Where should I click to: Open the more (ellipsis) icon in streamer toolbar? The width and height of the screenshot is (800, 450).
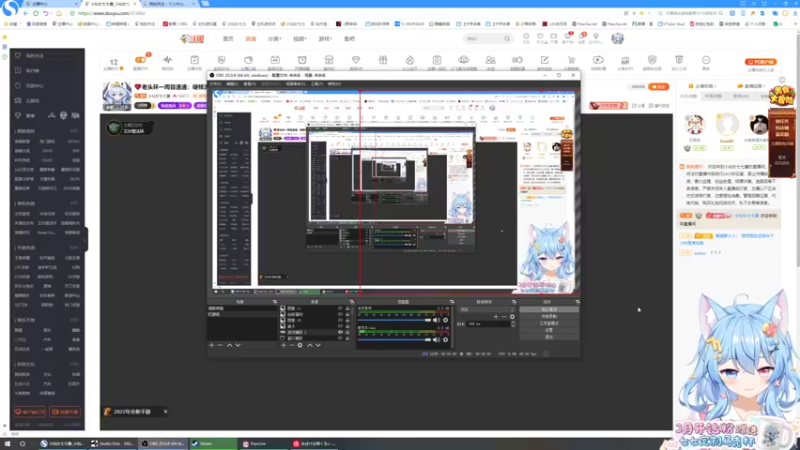(706, 60)
